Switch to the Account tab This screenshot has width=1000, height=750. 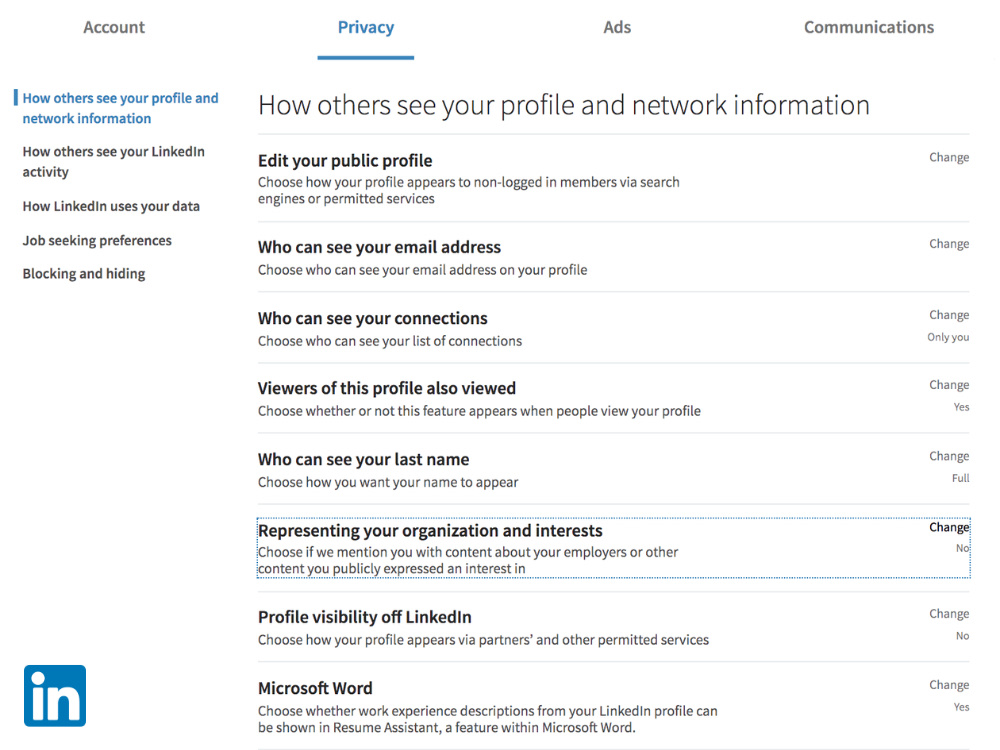pos(114,28)
